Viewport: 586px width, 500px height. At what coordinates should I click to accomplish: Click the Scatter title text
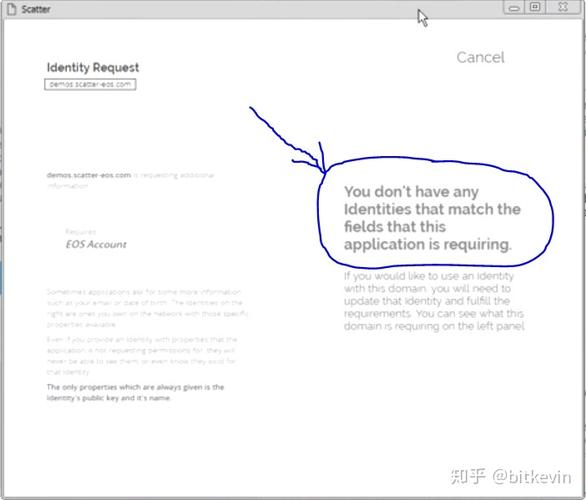pos(36,9)
